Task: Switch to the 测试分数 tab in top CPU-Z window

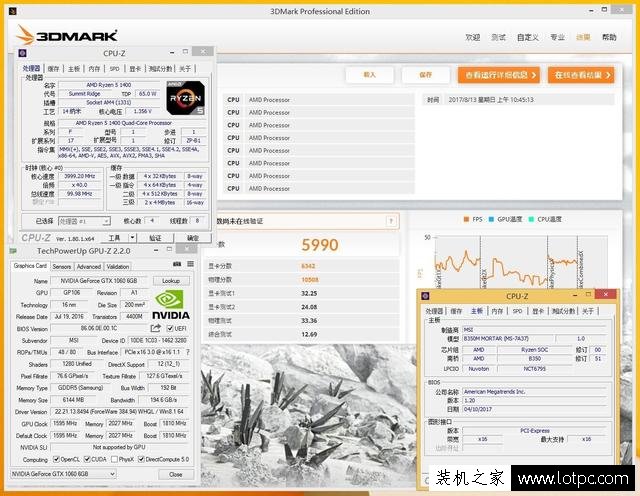Action: (160, 69)
